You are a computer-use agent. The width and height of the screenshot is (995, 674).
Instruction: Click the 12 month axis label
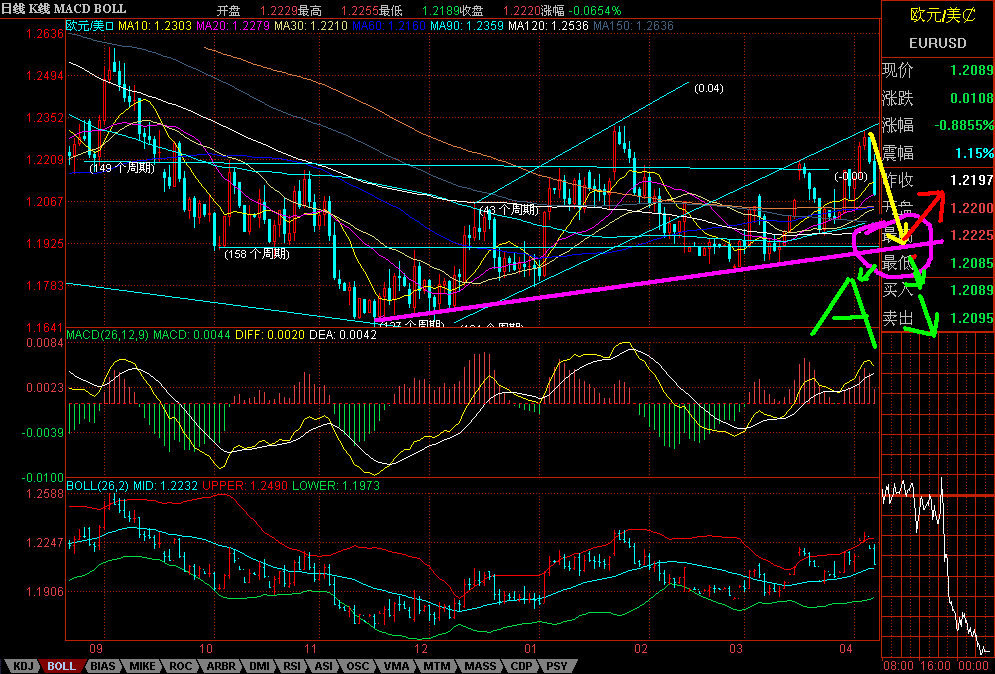(421, 649)
